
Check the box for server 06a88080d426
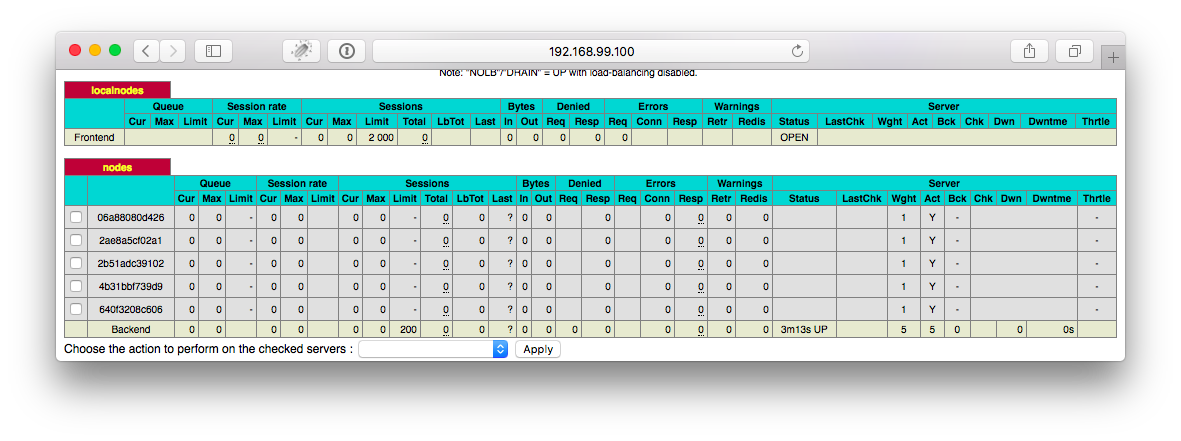click(76, 217)
